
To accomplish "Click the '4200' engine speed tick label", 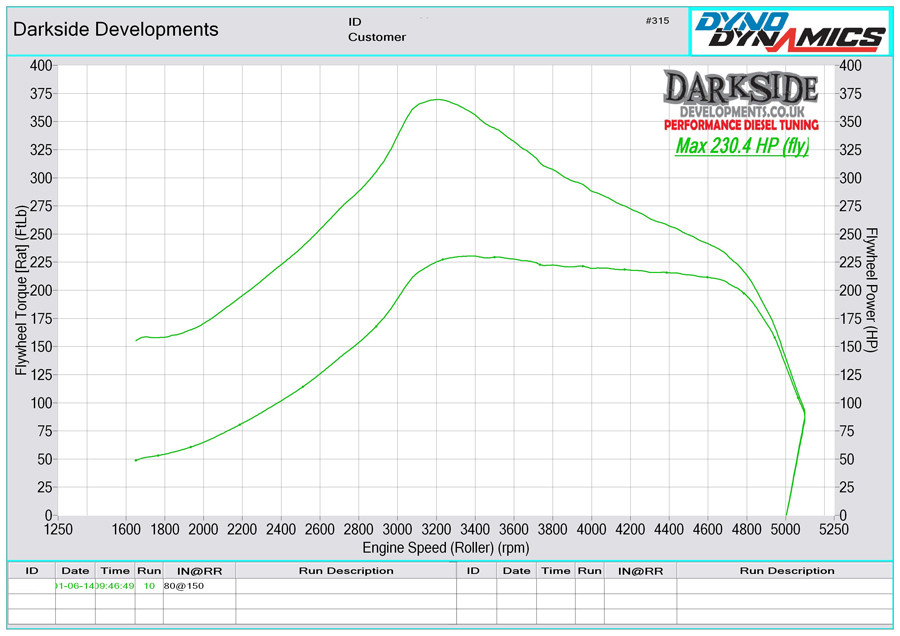I will click(630, 529).
